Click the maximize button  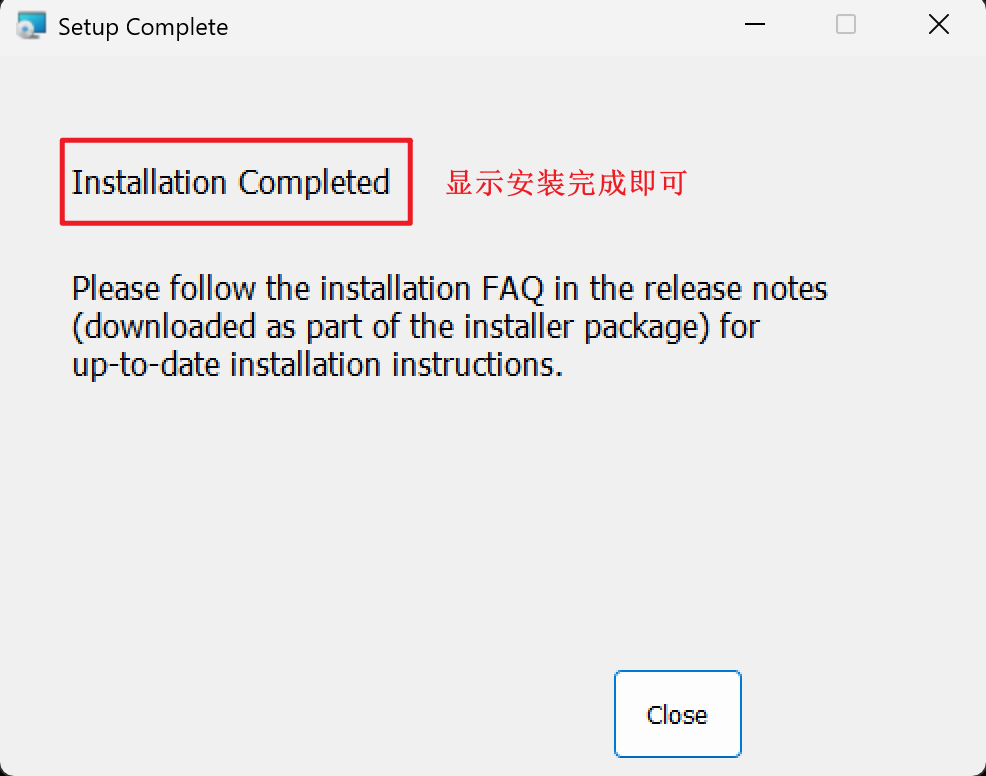[x=845, y=24]
